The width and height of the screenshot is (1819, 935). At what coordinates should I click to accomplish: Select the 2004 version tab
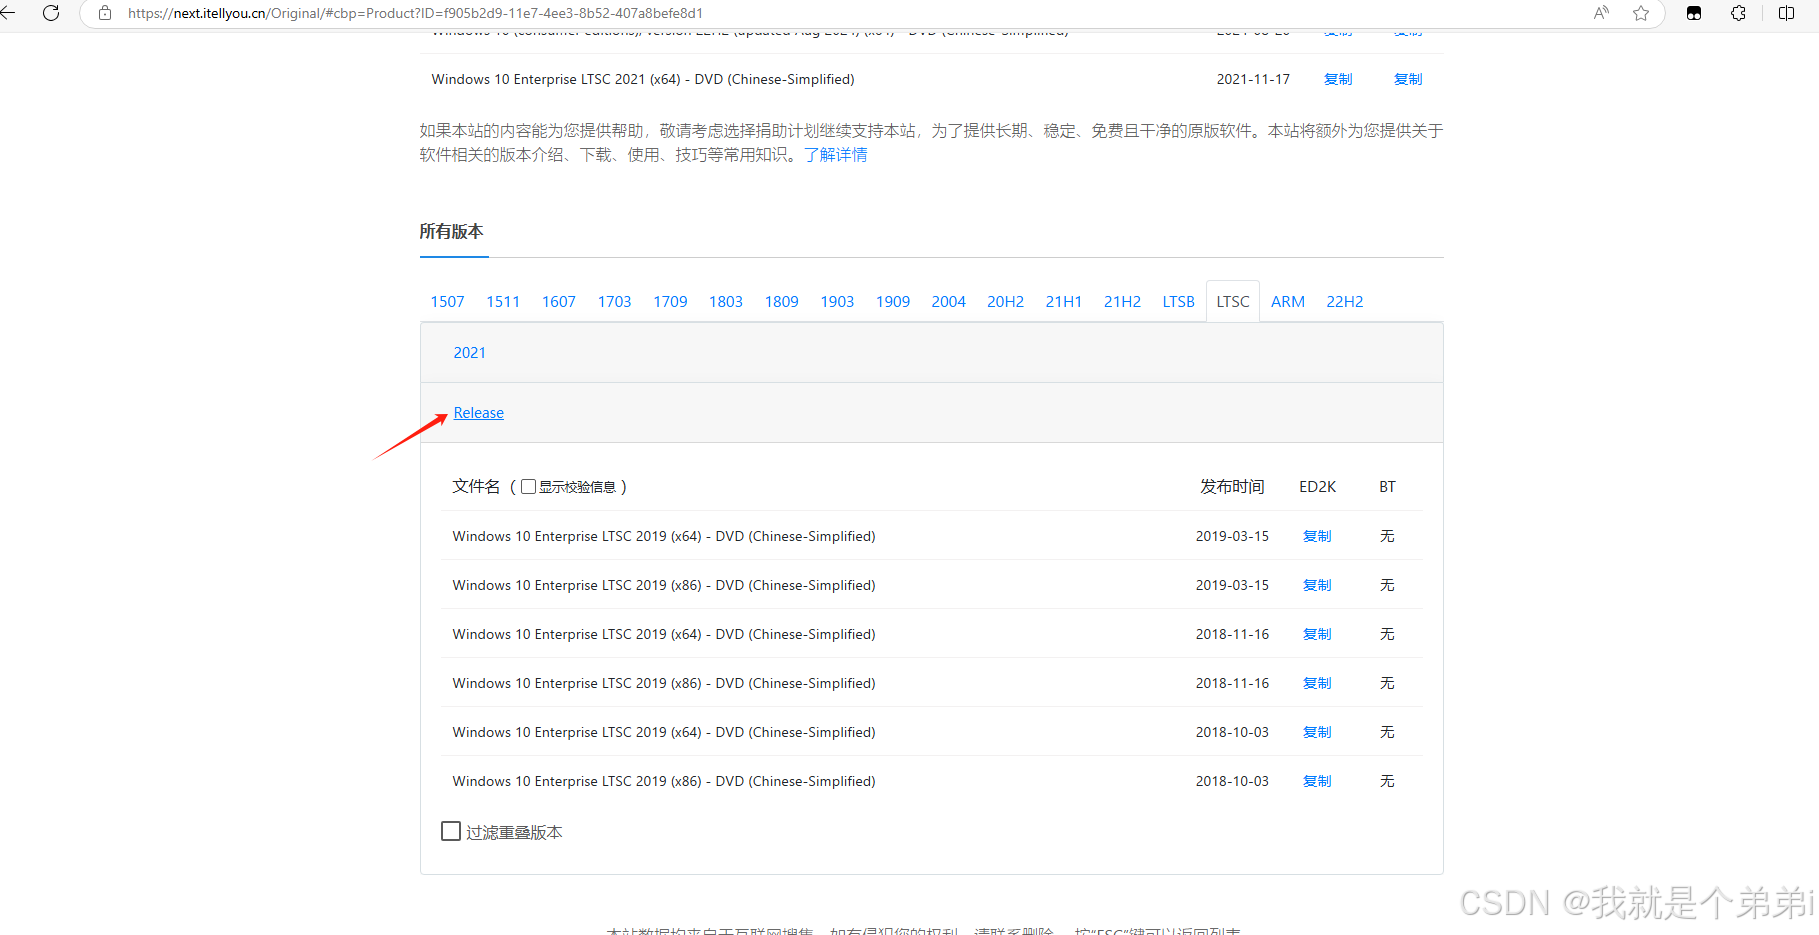tap(949, 302)
